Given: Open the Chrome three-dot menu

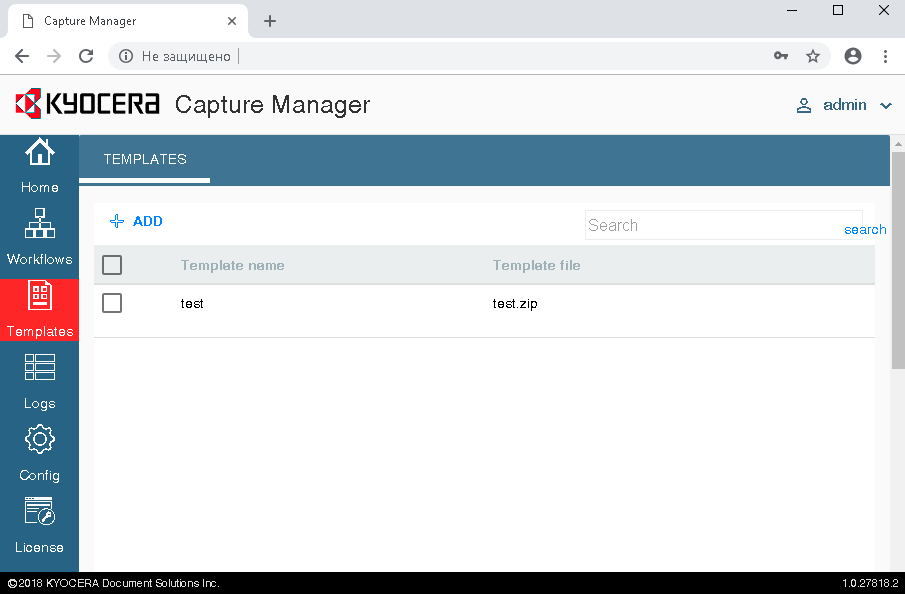Looking at the screenshot, I should click(885, 56).
